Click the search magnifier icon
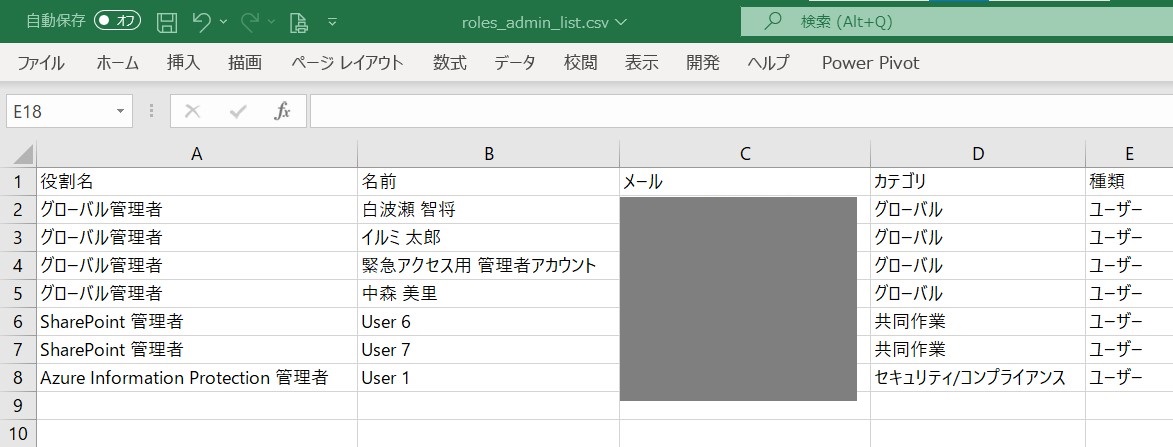The width and height of the screenshot is (1173, 447). (774, 22)
